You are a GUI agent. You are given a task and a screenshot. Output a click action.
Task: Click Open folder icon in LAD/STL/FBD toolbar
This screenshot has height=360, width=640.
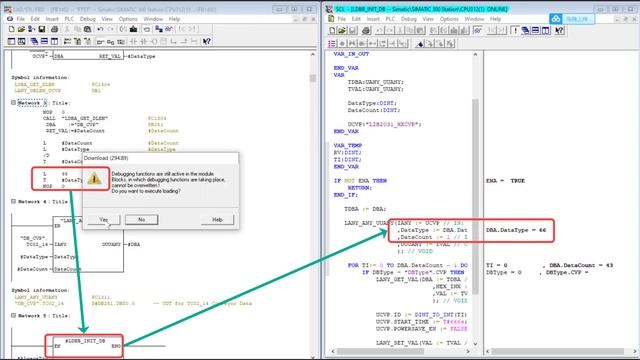(x=21, y=29)
